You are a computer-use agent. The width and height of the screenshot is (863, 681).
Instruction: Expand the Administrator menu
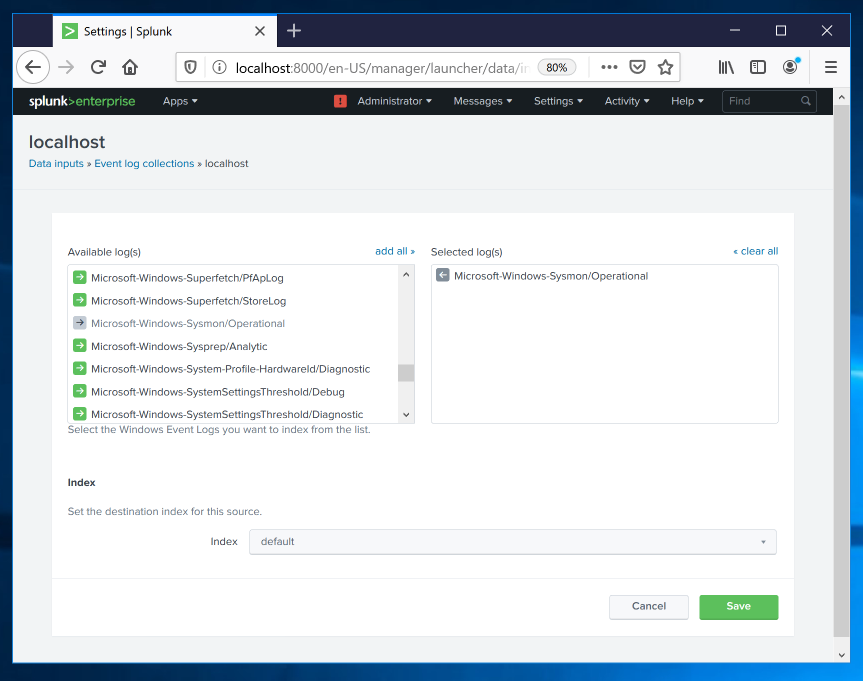pos(394,101)
